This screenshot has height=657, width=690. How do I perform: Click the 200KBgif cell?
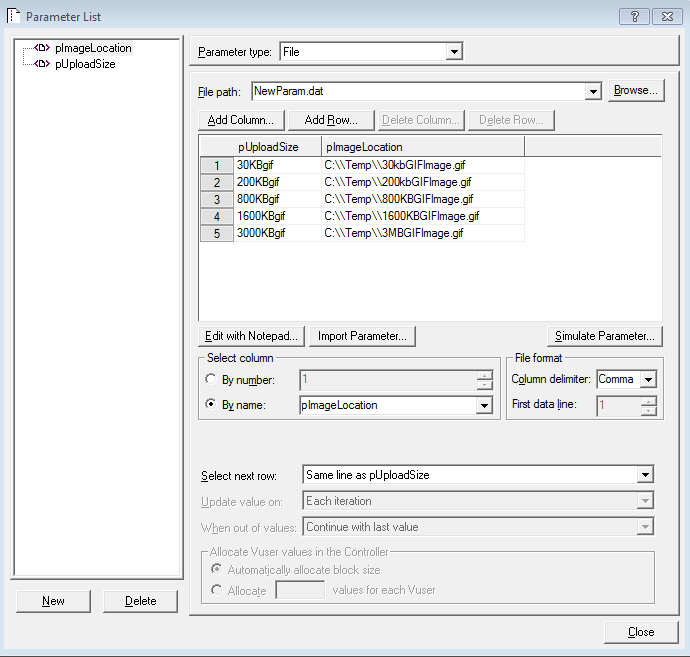point(278,182)
